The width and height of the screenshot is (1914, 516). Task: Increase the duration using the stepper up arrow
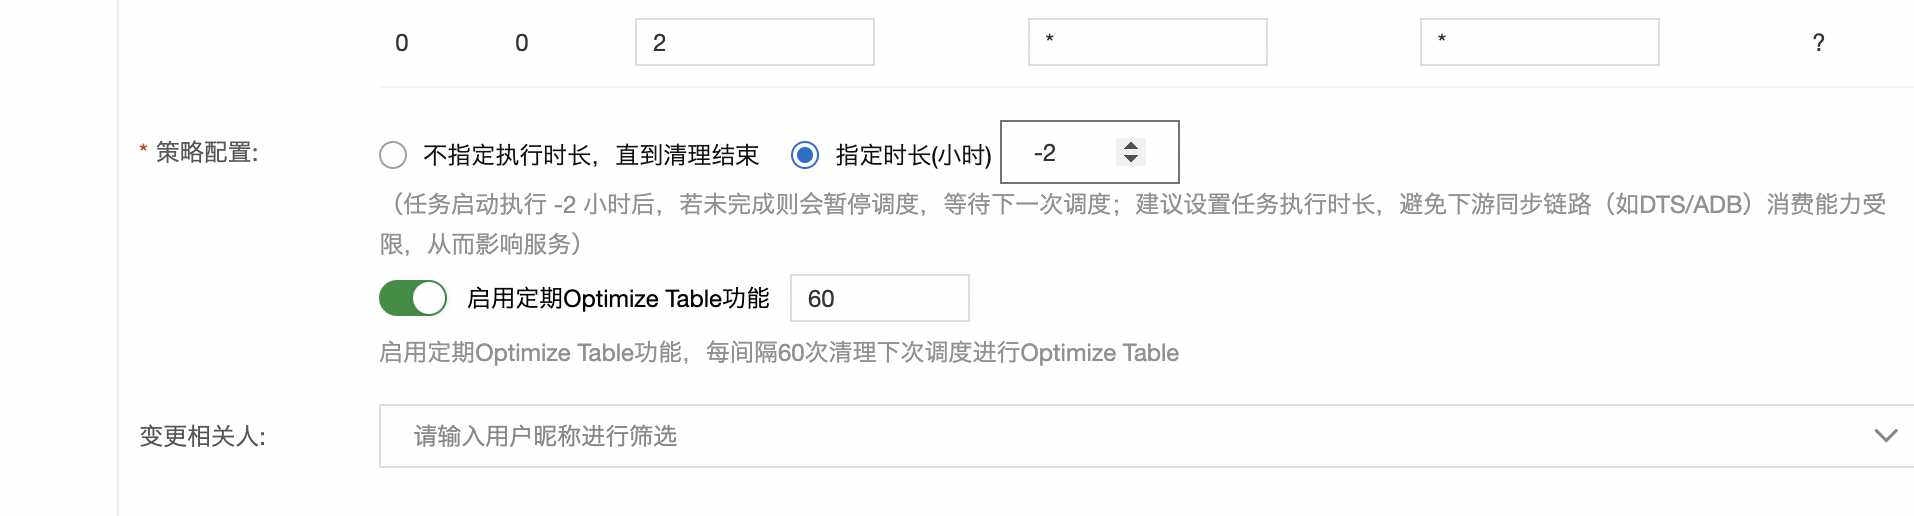point(1131,145)
